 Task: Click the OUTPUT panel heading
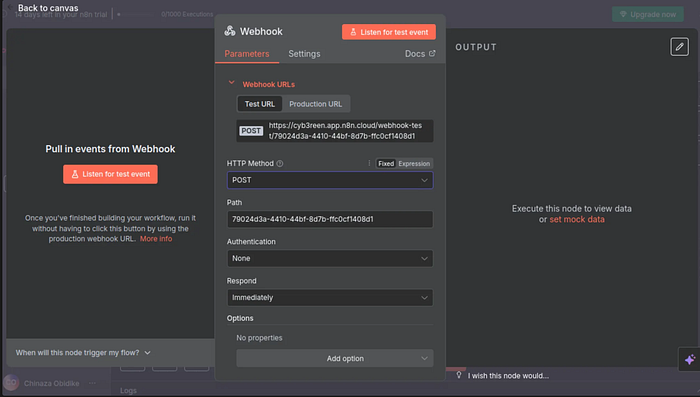point(476,47)
